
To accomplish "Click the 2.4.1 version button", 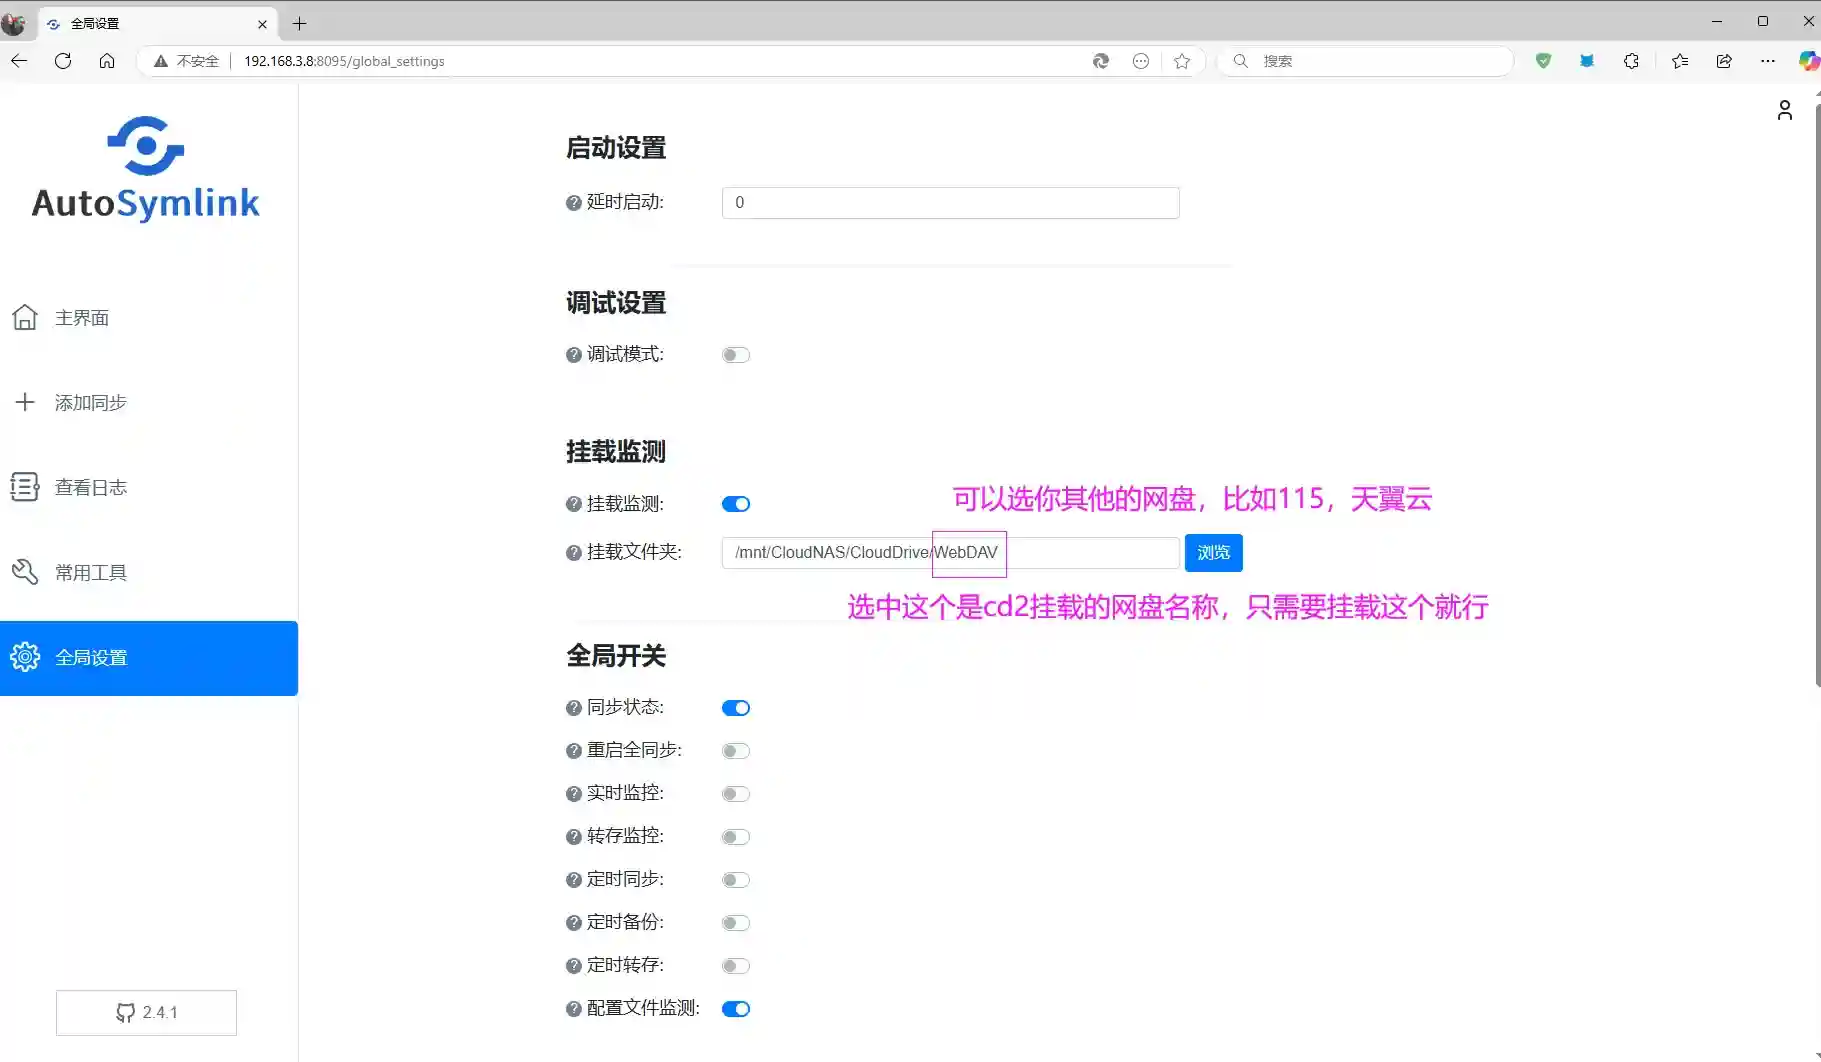I will point(146,1012).
